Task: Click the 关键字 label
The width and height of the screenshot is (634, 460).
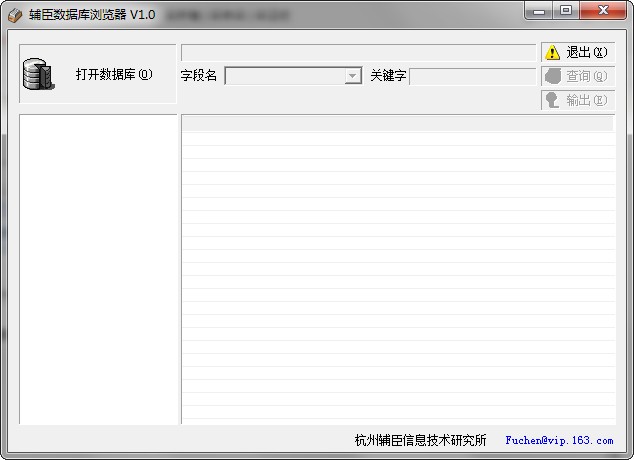Action: 388,76
